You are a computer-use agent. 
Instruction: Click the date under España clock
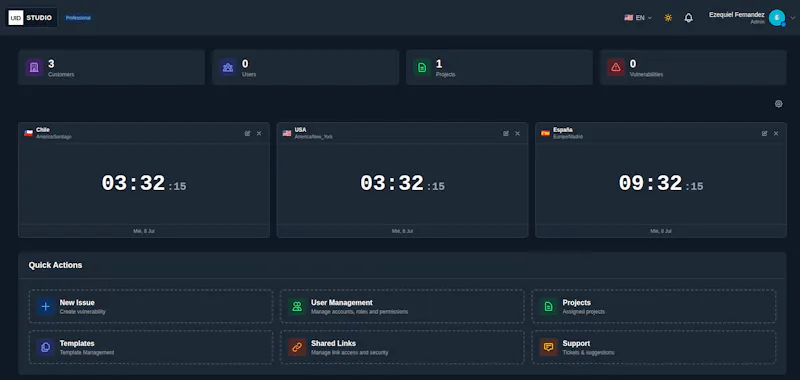coord(661,231)
